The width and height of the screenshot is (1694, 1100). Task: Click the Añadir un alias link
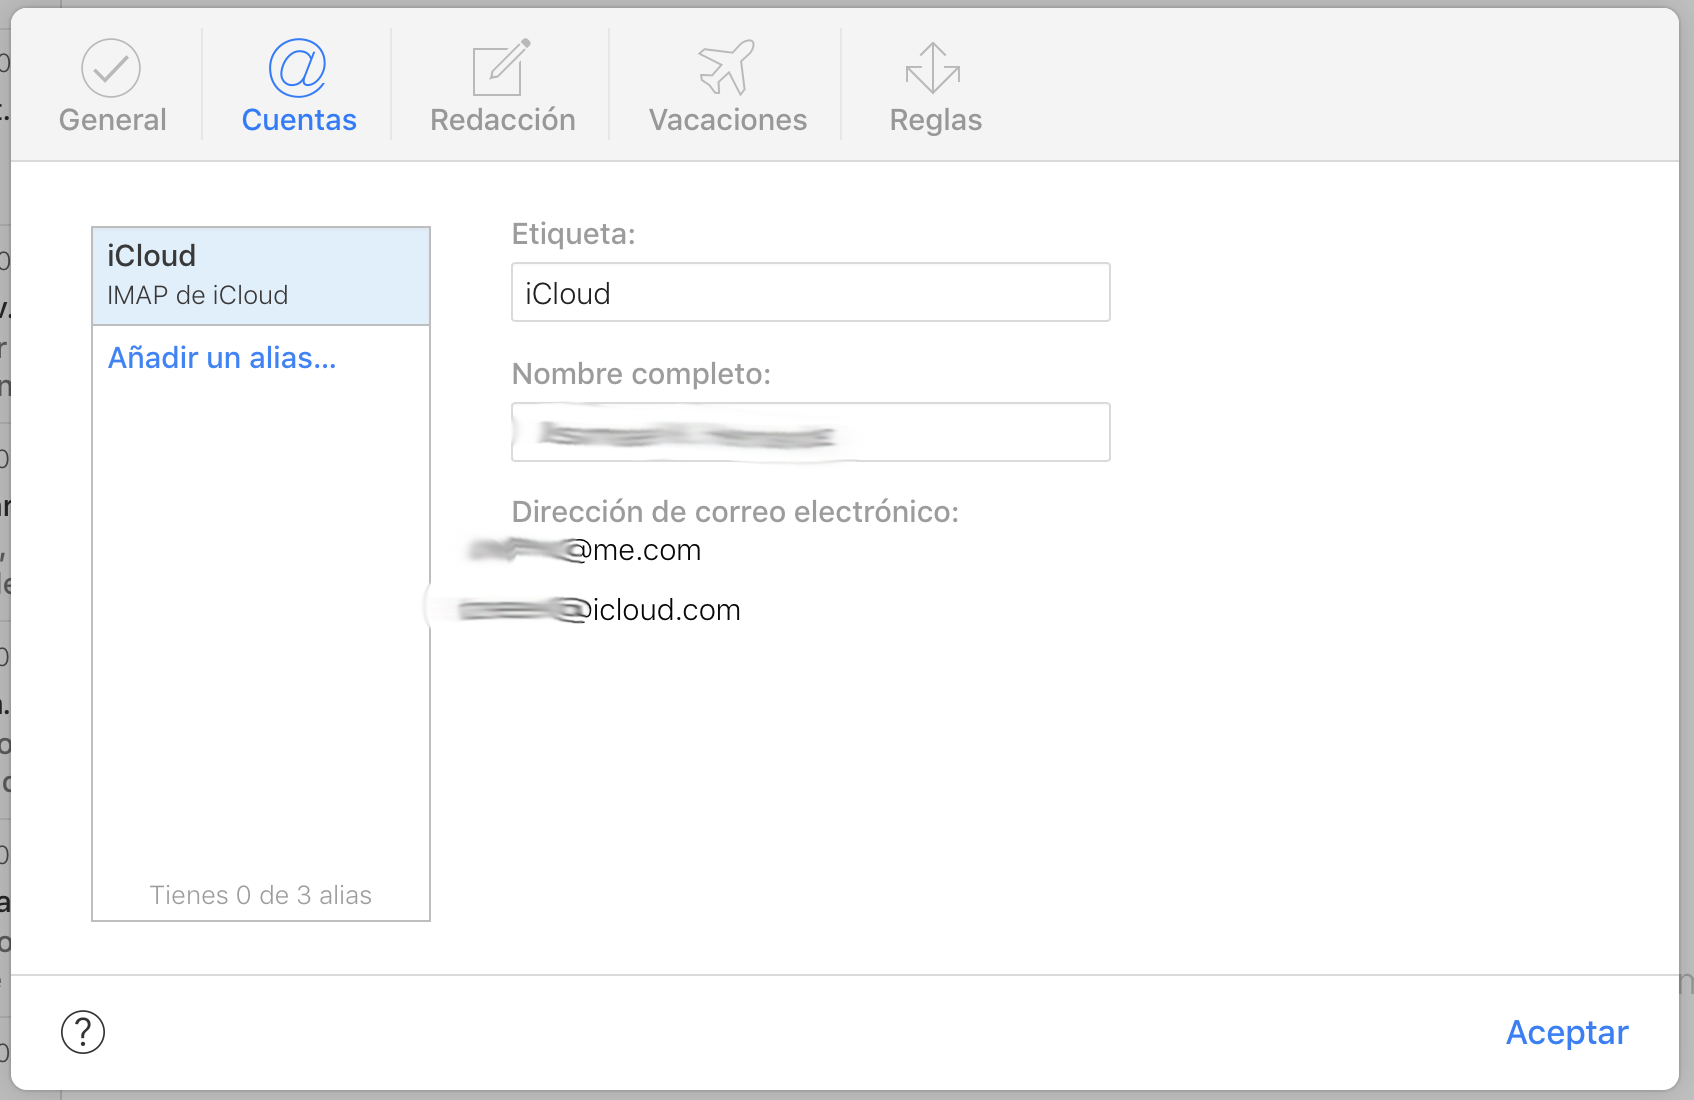pyautogui.click(x=222, y=358)
